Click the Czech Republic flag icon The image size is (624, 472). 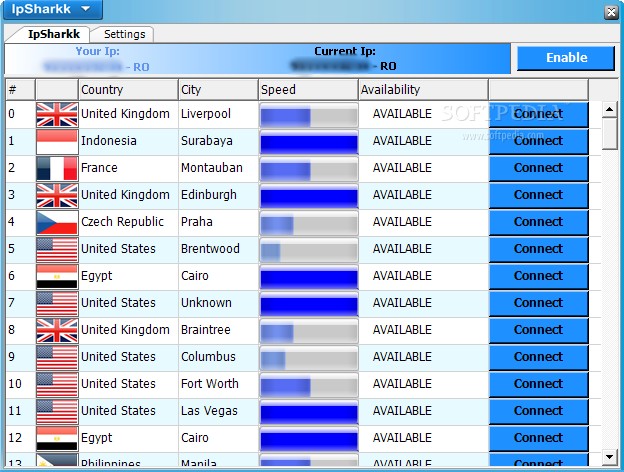pos(57,222)
